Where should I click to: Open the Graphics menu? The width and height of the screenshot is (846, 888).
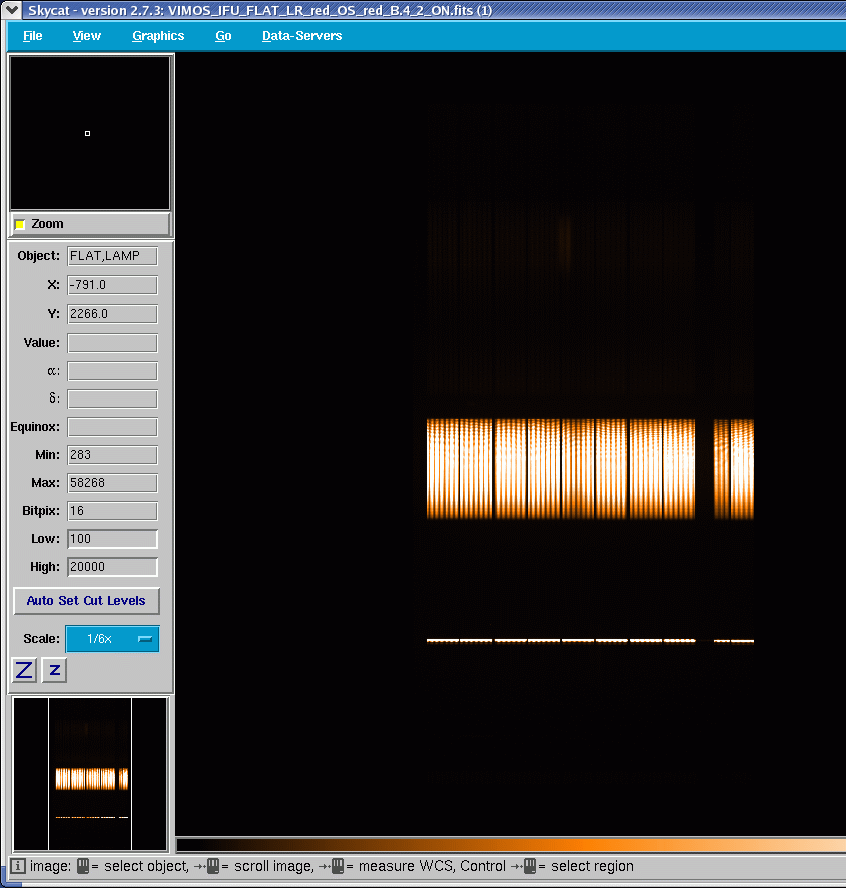[158, 36]
